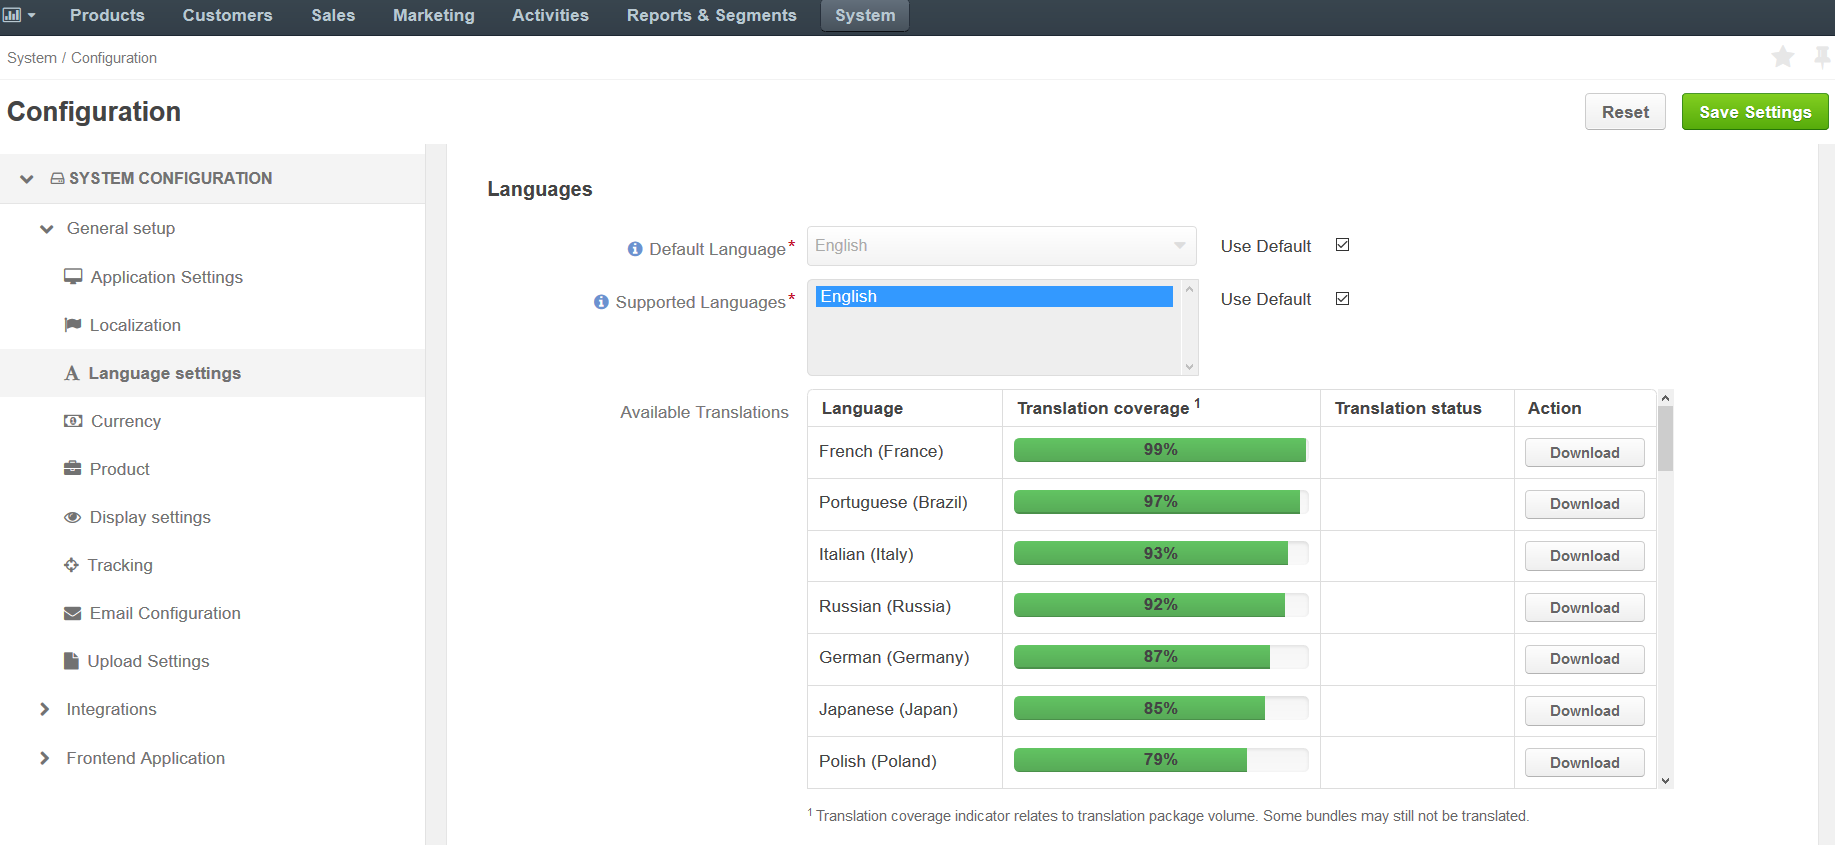This screenshot has height=845, width=1835.
Task: Click the Language settings letter icon
Action: [x=71, y=373]
